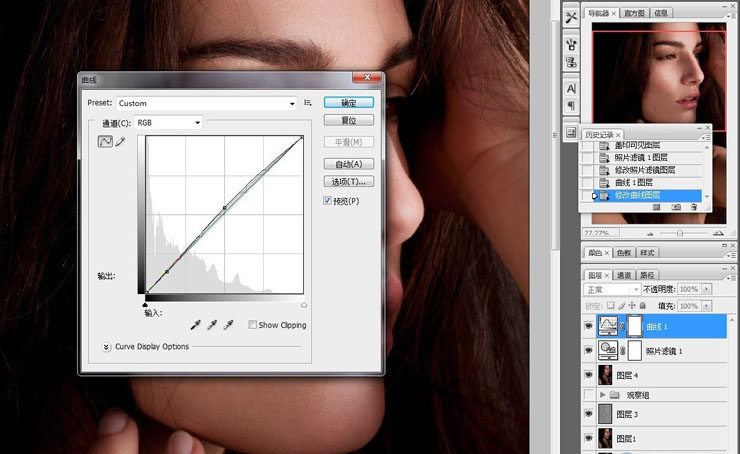Image resolution: width=740 pixels, height=454 pixels.
Task: Open the Preset Custom dropdown
Action: tap(207, 103)
